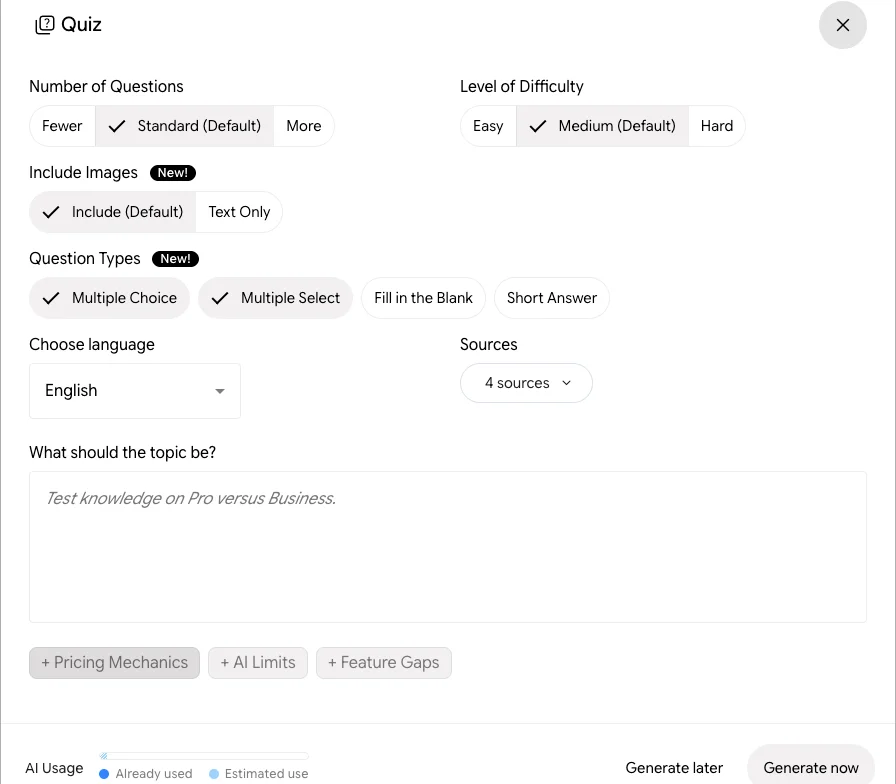Close the Quiz dialog
896x784 pixels.
(842, 25)
